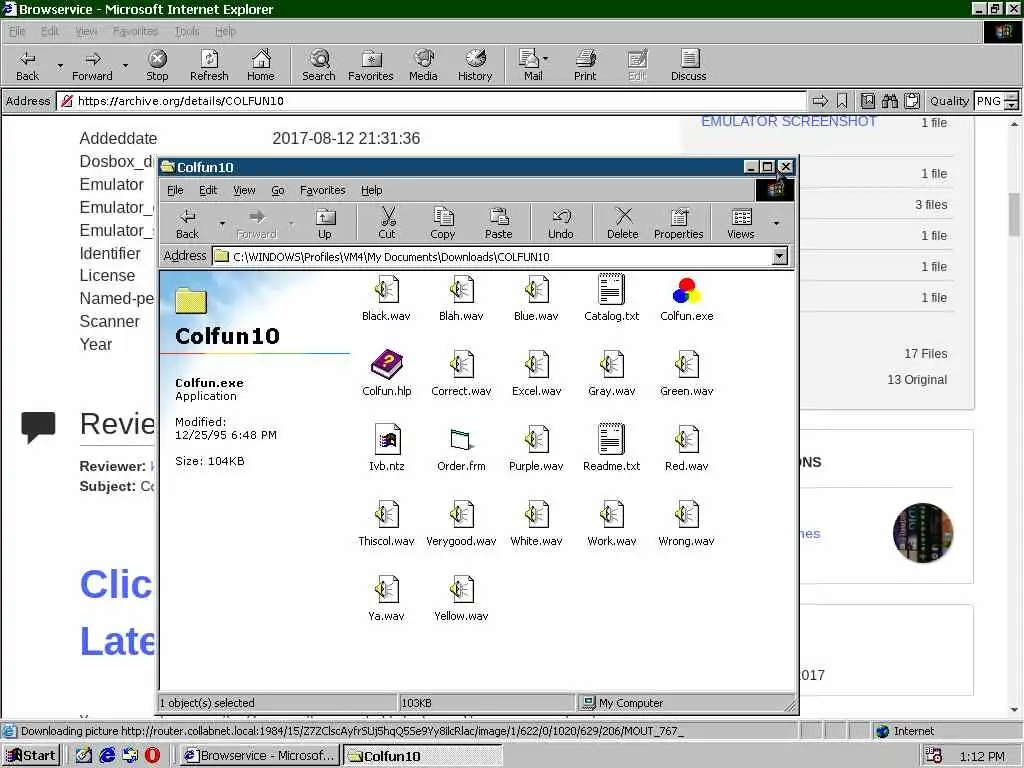Click the round collection thumbnail image

point(922,533)
